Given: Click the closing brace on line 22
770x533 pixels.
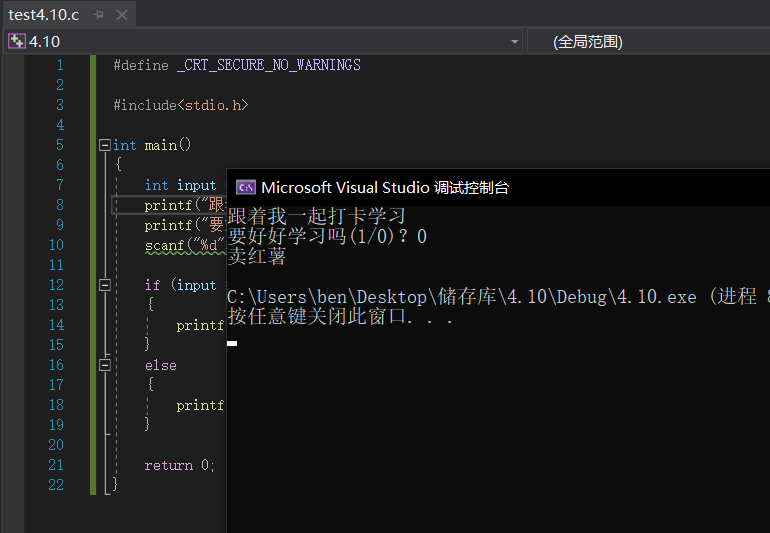Looking at the screenshot, I should point(114,484).
